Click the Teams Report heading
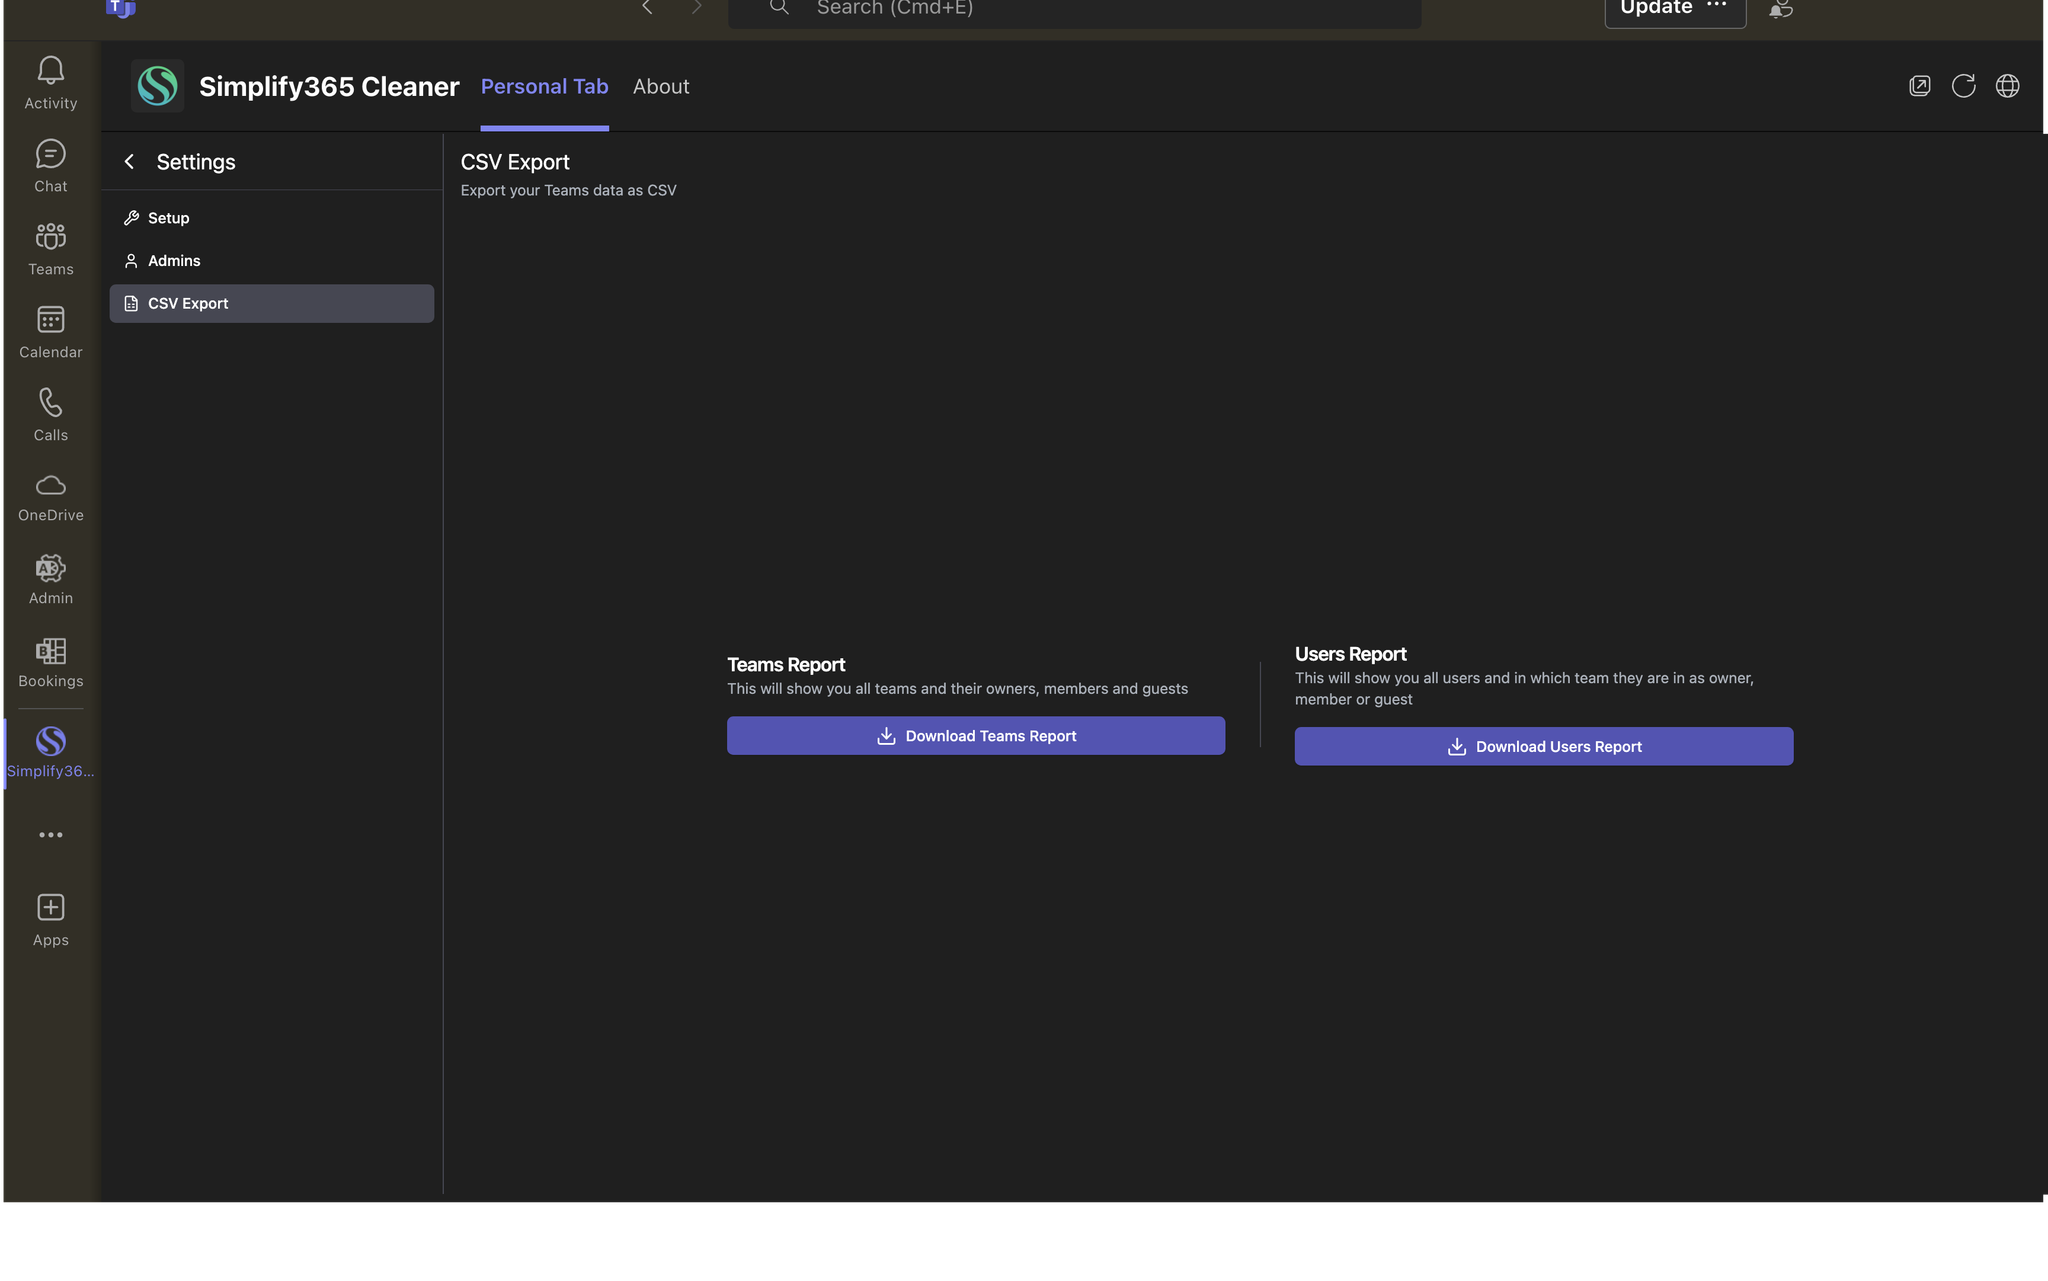 (x=786, y=665)
